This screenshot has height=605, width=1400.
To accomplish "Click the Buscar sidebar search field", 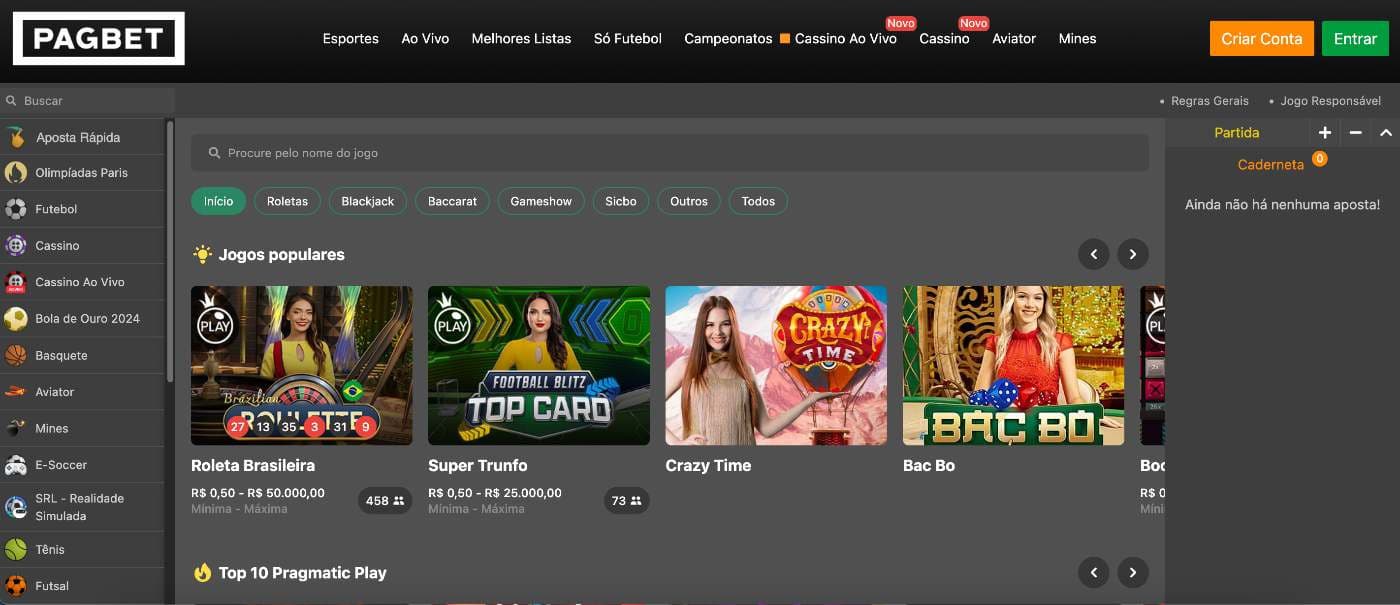I will pos(87,101).
